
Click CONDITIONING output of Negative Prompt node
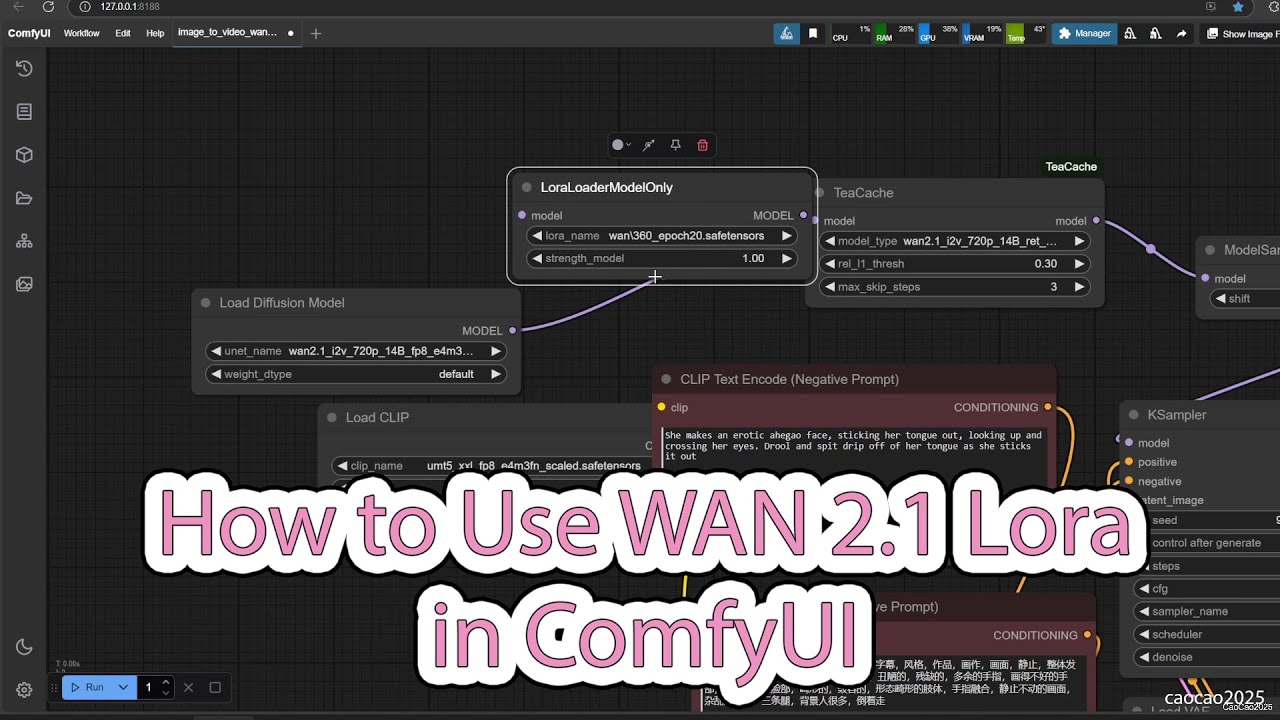click(1048, 407)
